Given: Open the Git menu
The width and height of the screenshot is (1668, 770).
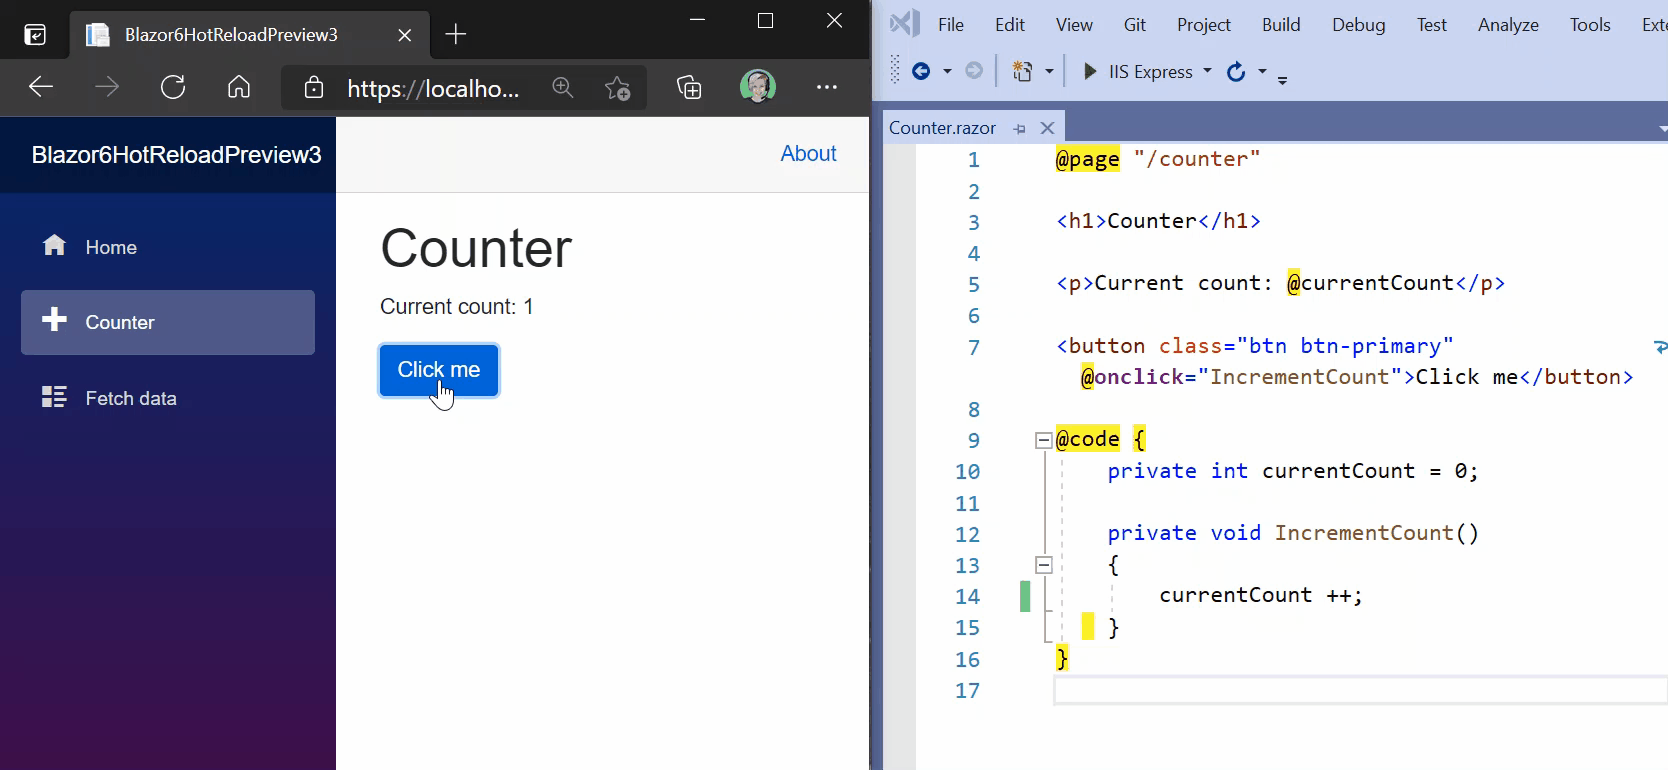Looking at the screenshot, I should coord(1135,25).
